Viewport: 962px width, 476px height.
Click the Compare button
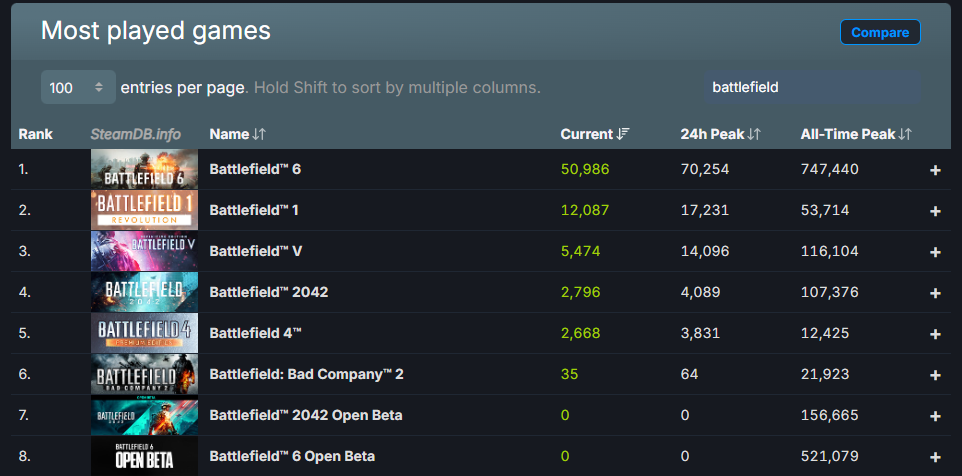click(x=880, y=33)
